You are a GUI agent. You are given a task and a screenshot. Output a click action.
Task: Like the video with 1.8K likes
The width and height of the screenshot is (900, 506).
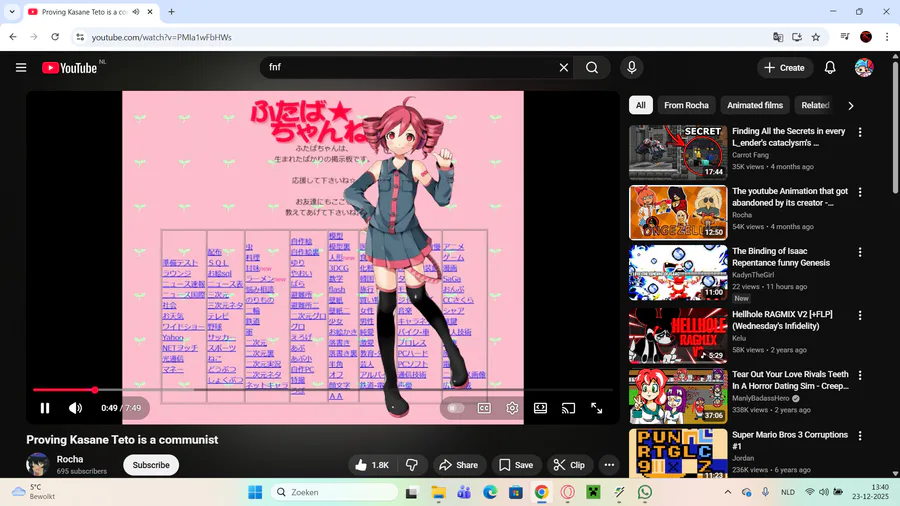point(372,465)
